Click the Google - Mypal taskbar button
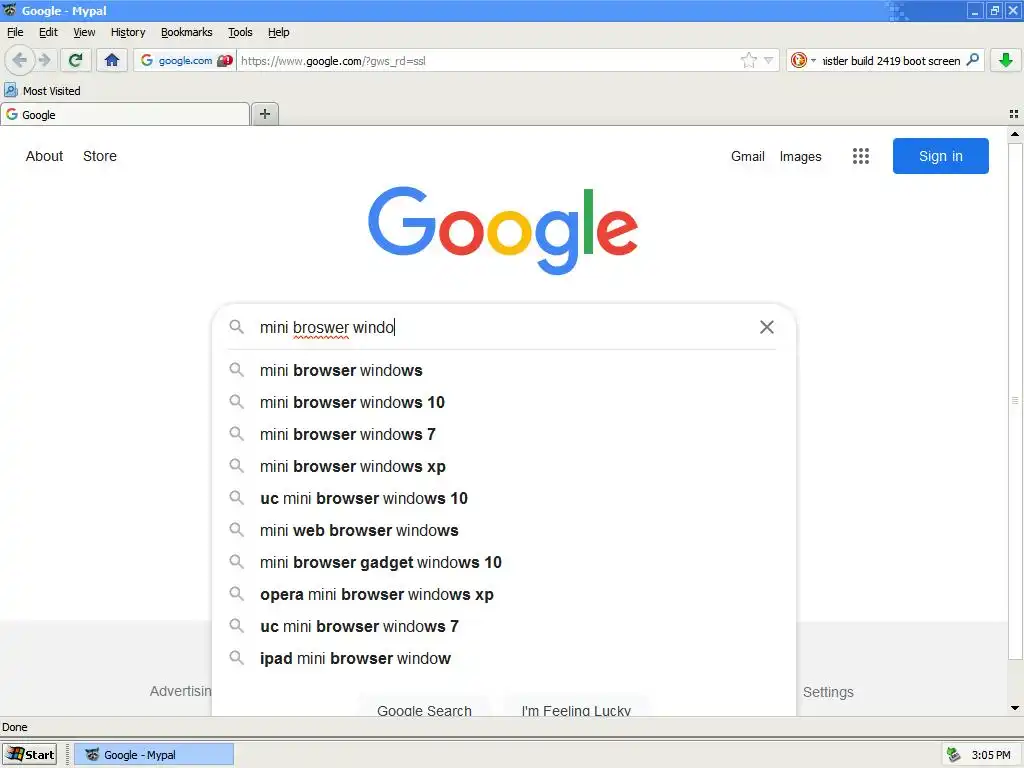 153,754
